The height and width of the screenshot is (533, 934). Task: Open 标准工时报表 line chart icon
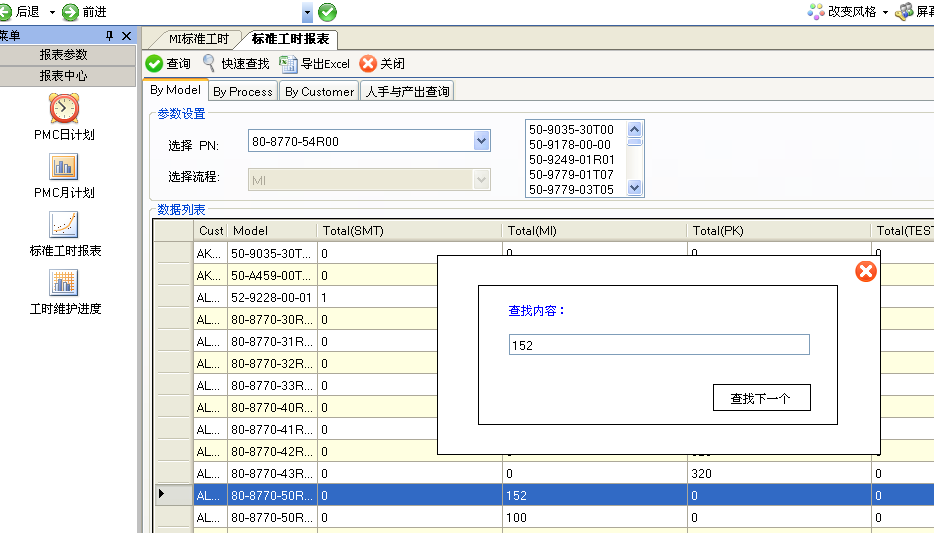pos(64,225)
